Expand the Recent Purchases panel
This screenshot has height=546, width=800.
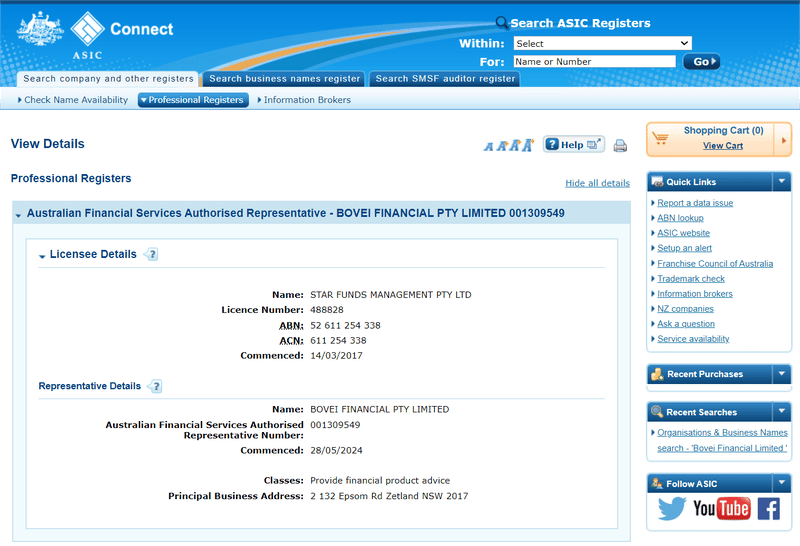pyautogui.click(x=782, y=374)
